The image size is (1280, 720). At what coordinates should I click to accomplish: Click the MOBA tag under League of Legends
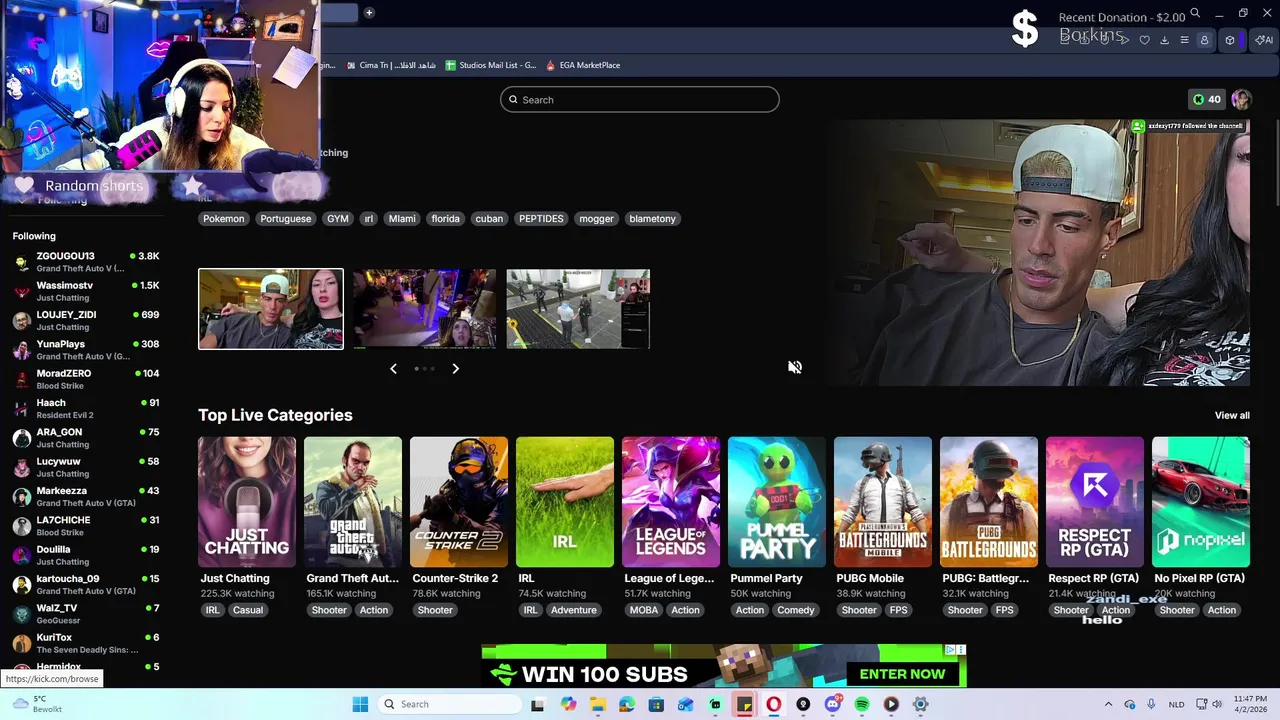[x=644, y=610]
